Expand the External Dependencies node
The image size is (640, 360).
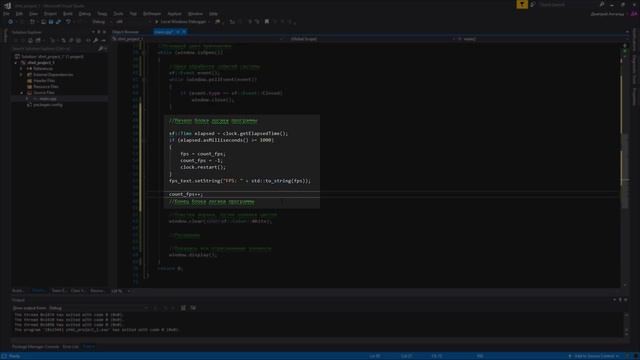pyautogui.click(x=22, y=75)
